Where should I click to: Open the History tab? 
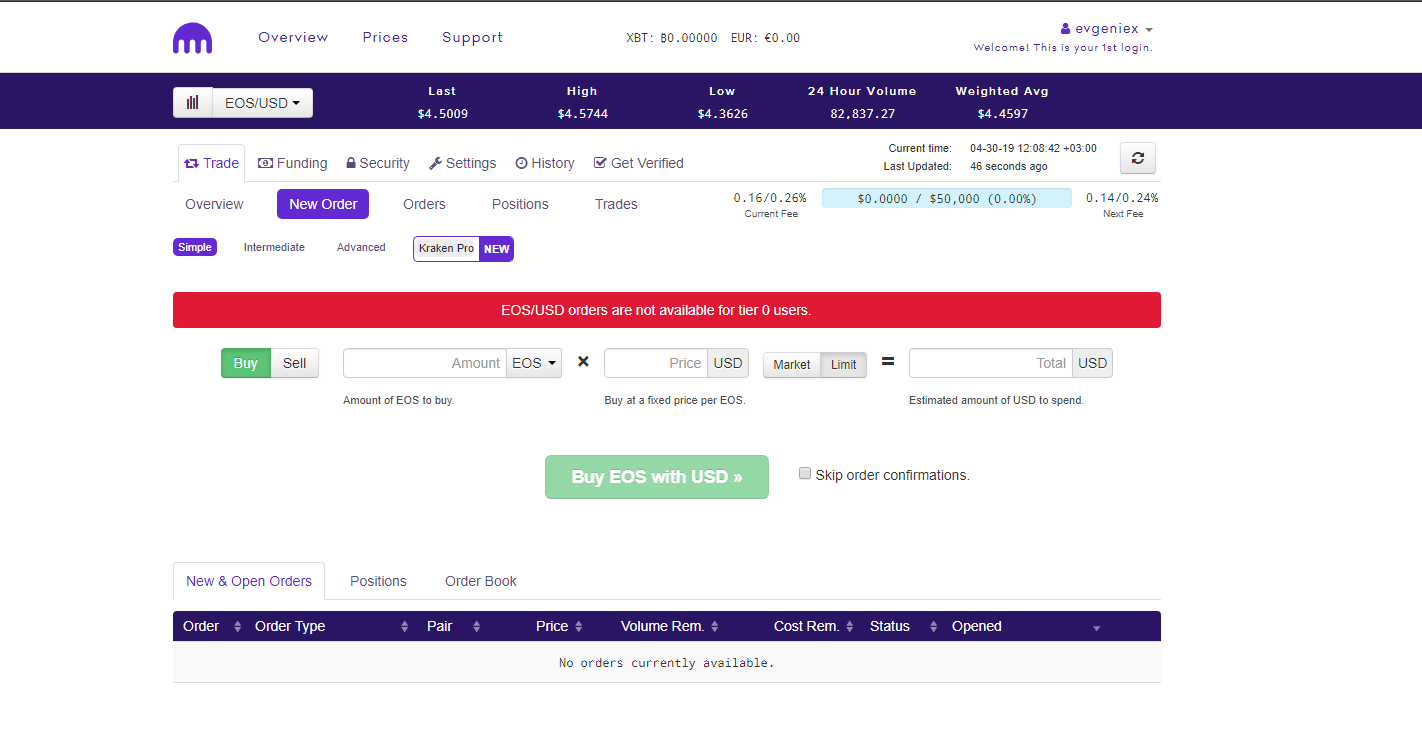tap(545, 163)
